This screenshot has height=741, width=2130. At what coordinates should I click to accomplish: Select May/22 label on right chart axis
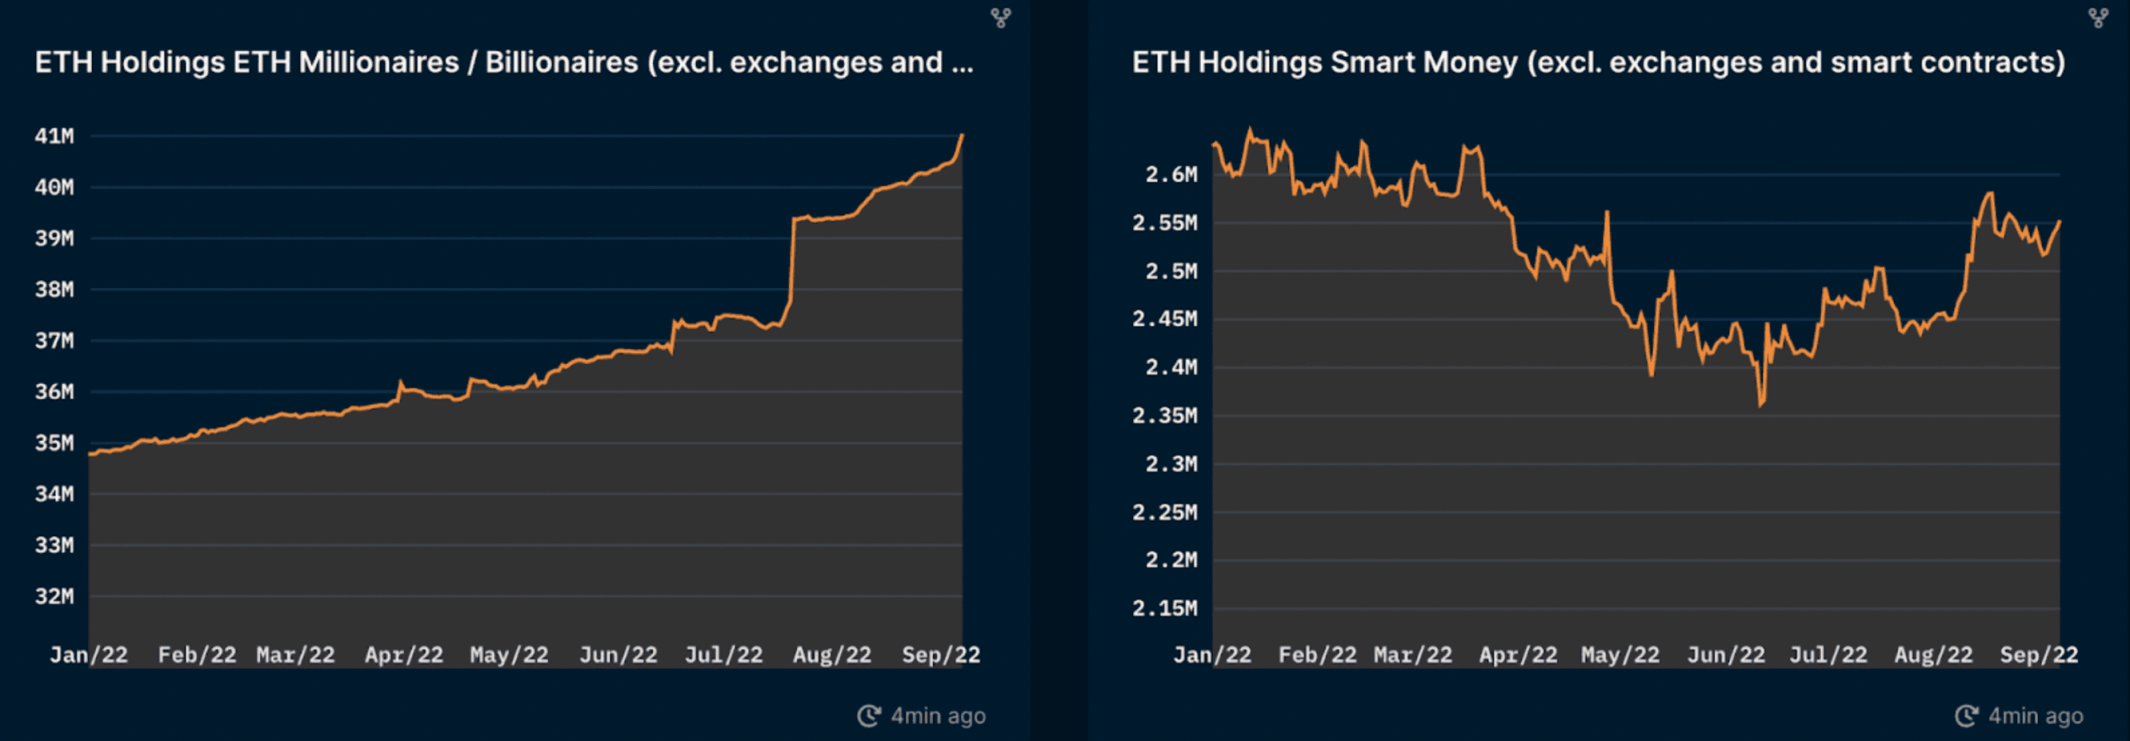pos(1620,655)
